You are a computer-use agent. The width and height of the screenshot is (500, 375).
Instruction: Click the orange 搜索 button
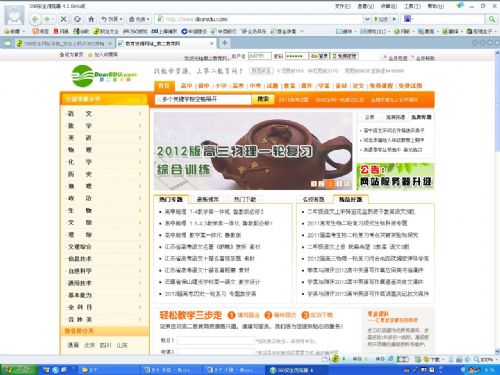(x=263, y=99)
